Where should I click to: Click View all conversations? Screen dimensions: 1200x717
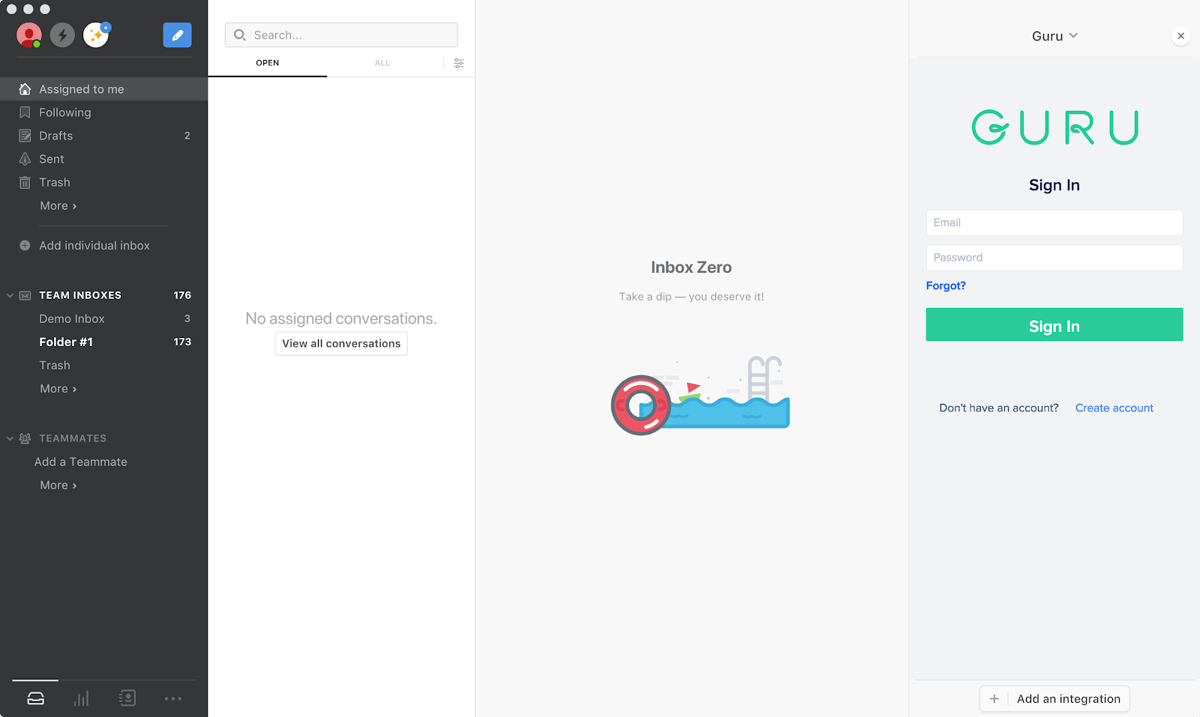click(341, 343)
